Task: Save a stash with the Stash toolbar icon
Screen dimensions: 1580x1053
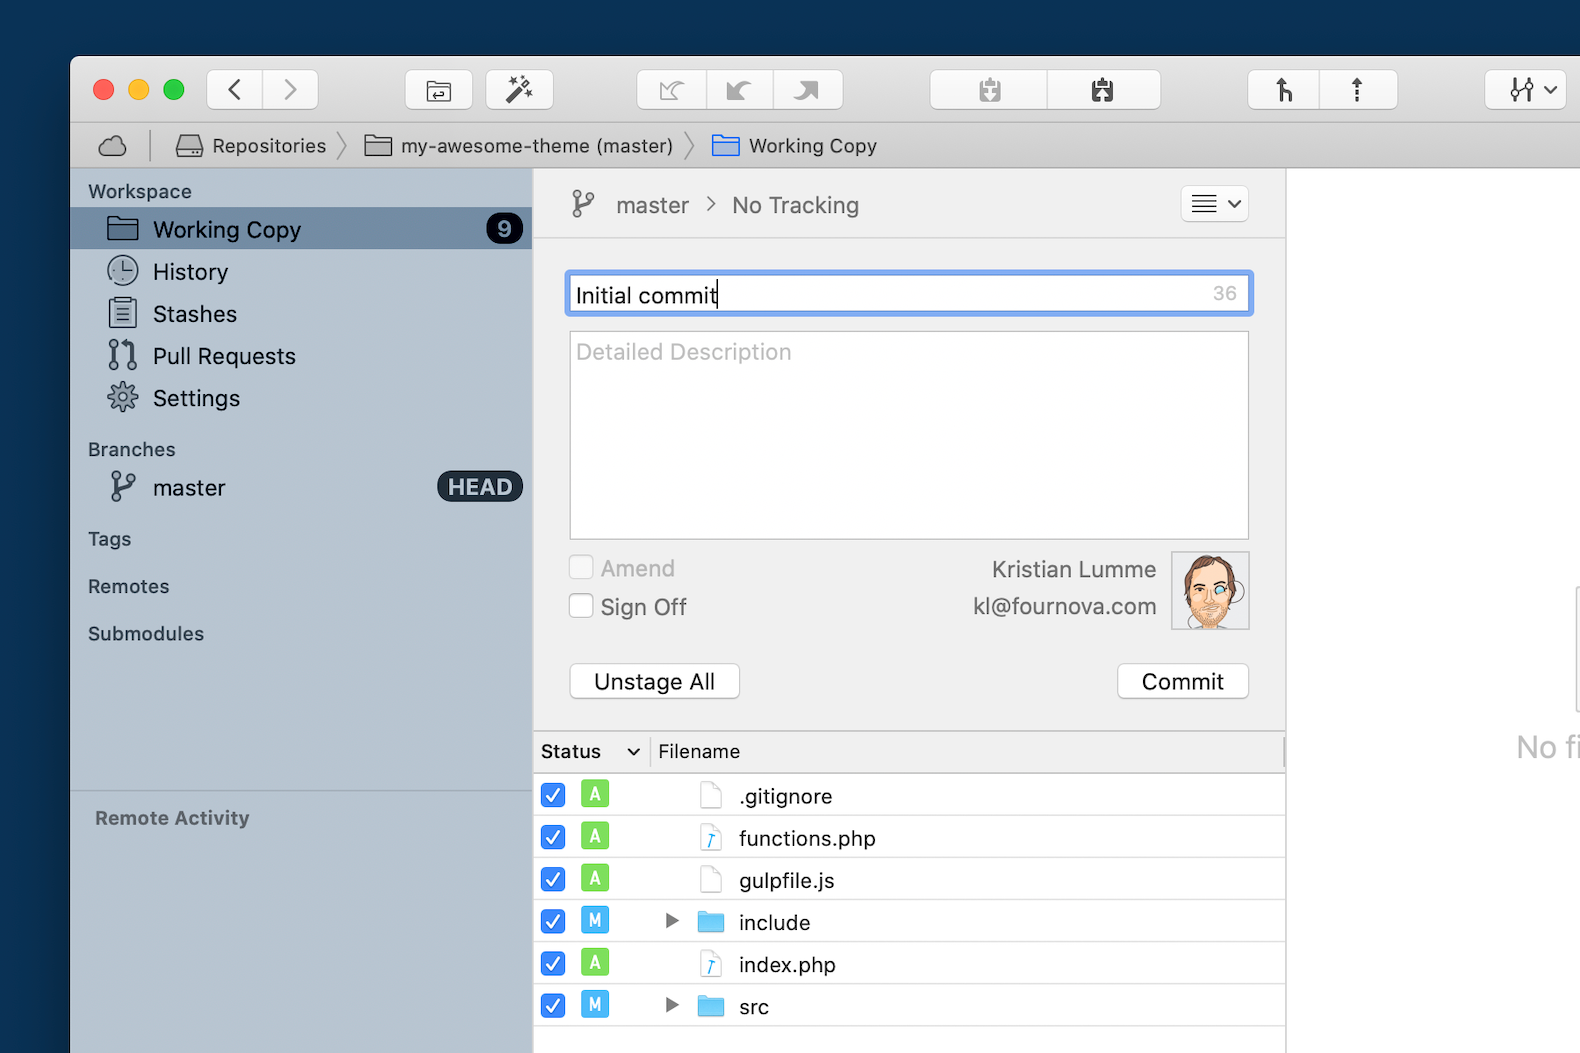Action: tap(989, 90)
